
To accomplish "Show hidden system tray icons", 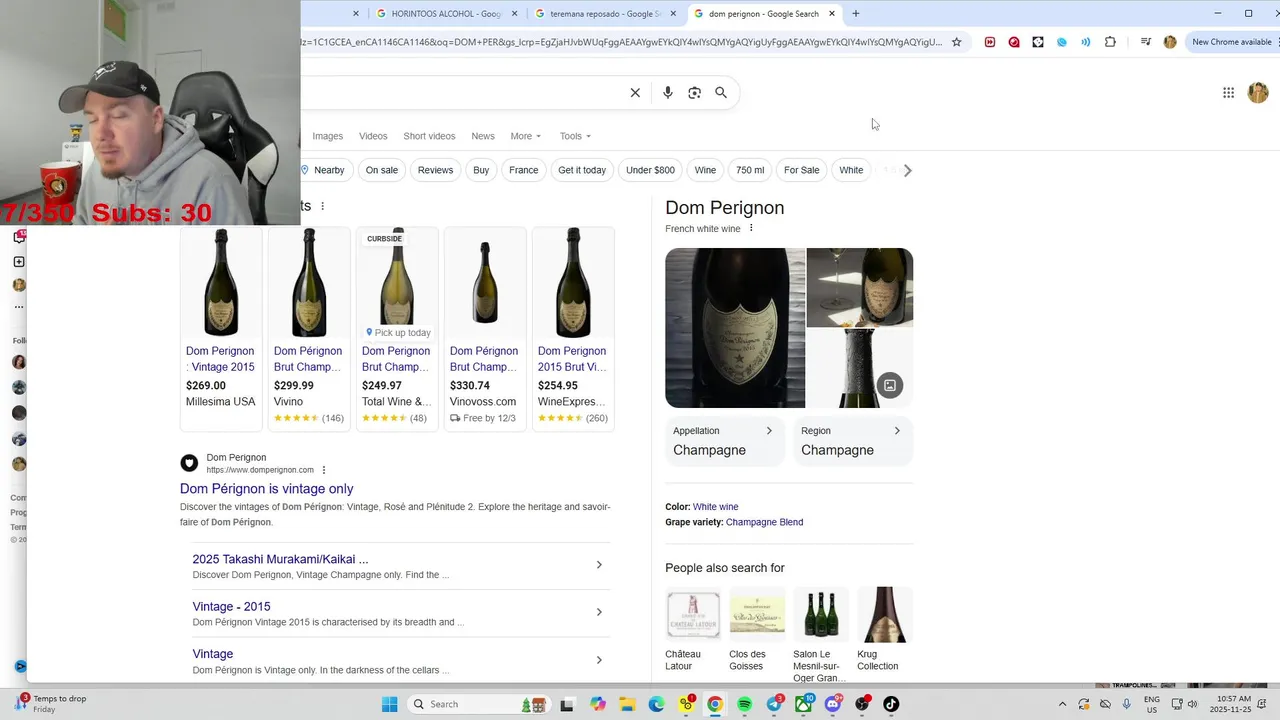I will click(1062, 704).
